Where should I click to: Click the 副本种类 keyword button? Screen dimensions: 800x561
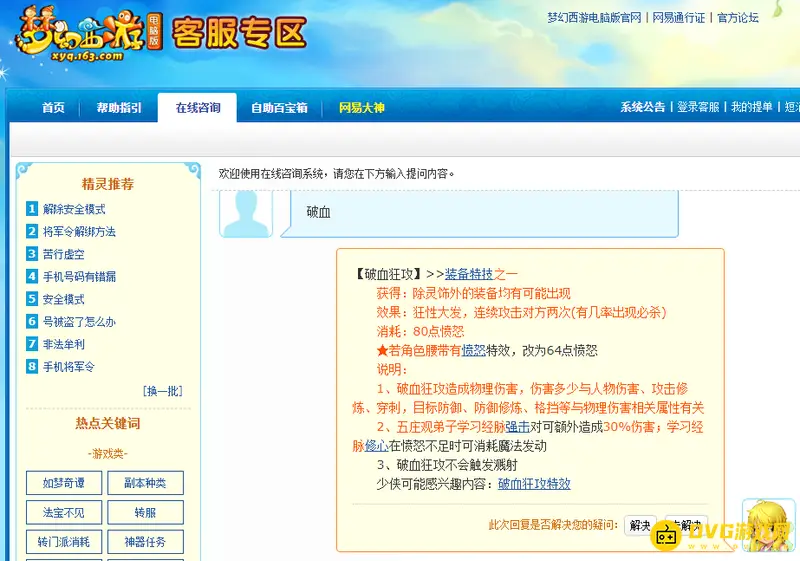coord(145,483)
